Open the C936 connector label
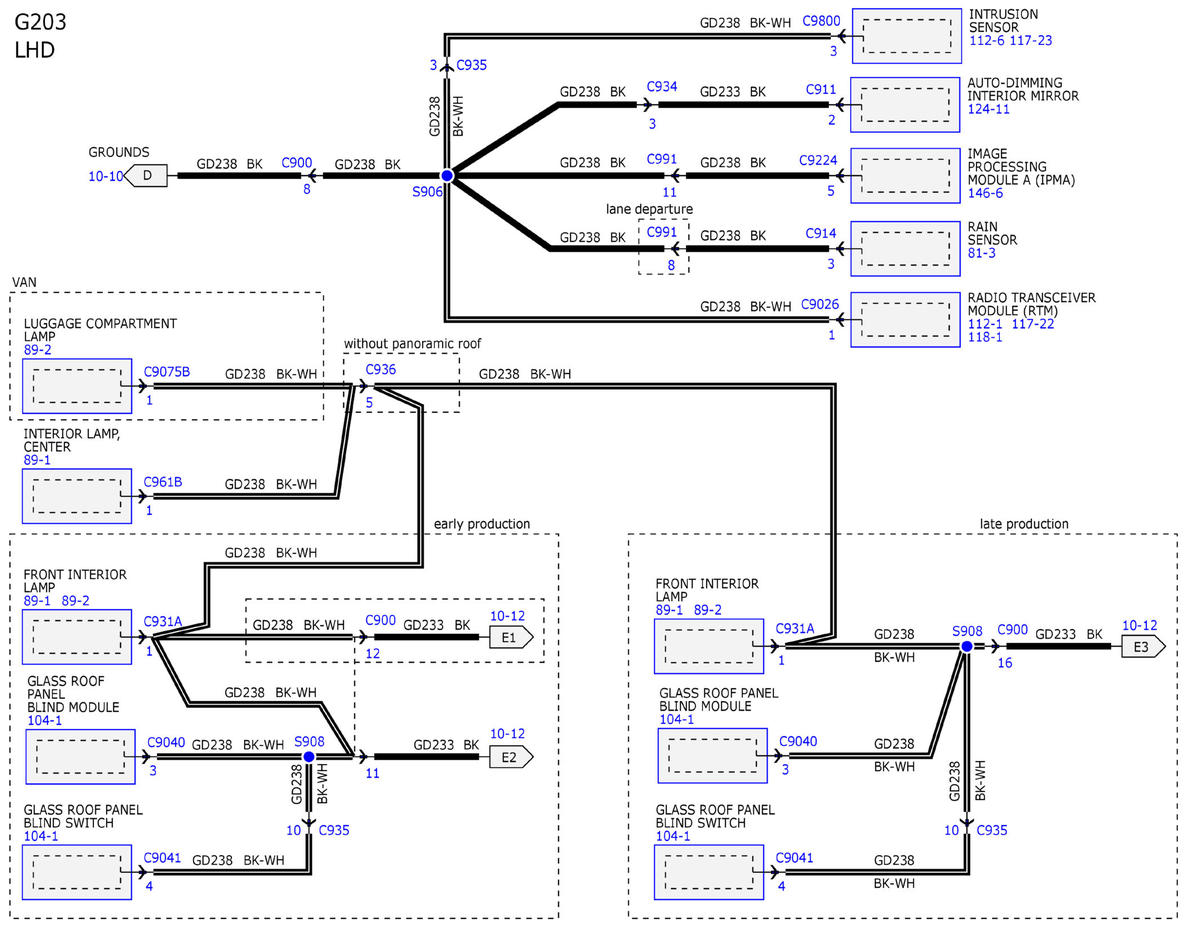Image resolution: width=1200 pixels, height=927 pixels. [381, 369]
